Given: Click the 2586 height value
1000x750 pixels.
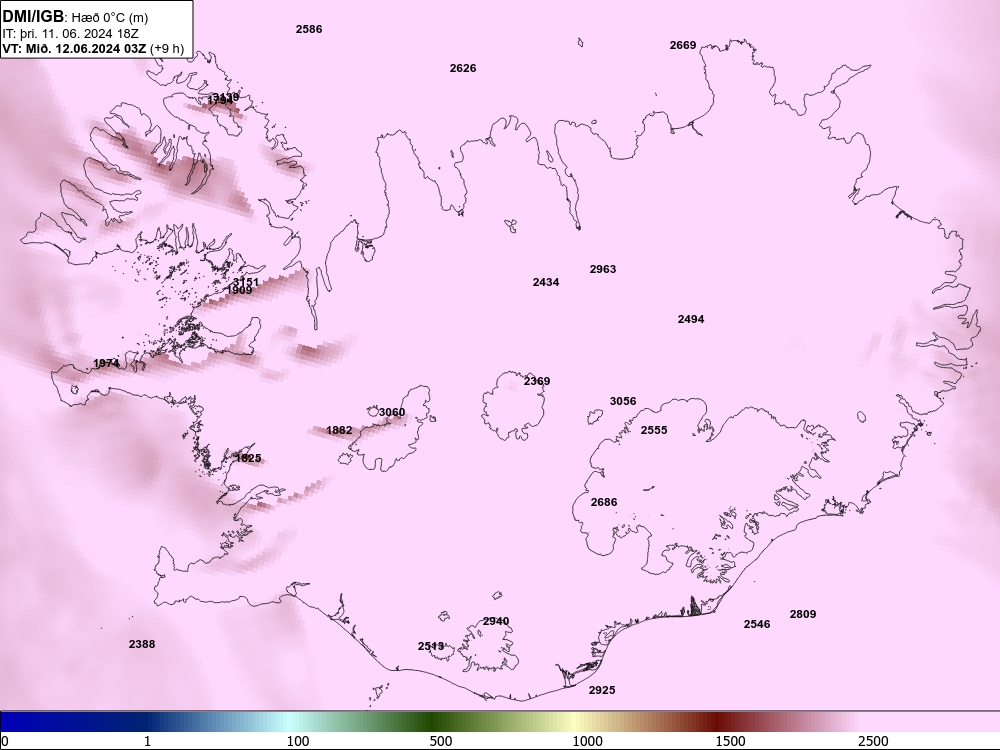Looking at the screenshot, I should (x=309, y=29).
